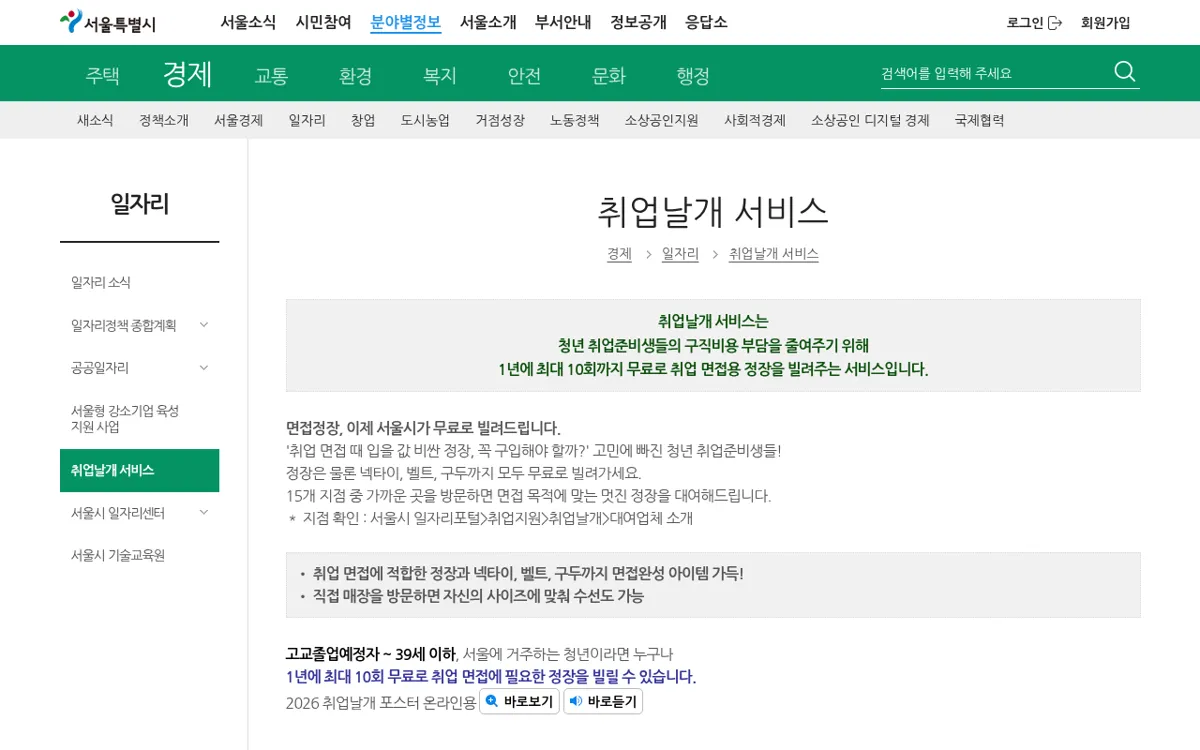
Task: Open 새소식 submenu item
Action: pos(95,120)
